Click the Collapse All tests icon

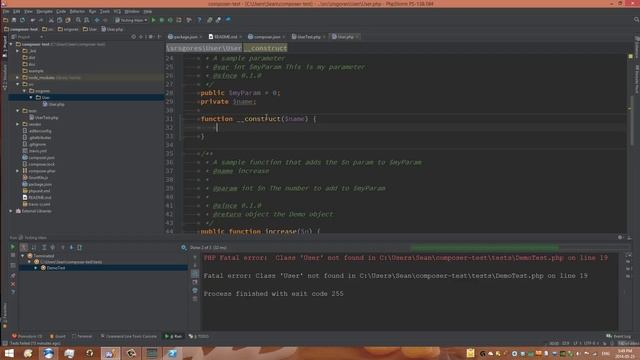click(x=53, y=247)
